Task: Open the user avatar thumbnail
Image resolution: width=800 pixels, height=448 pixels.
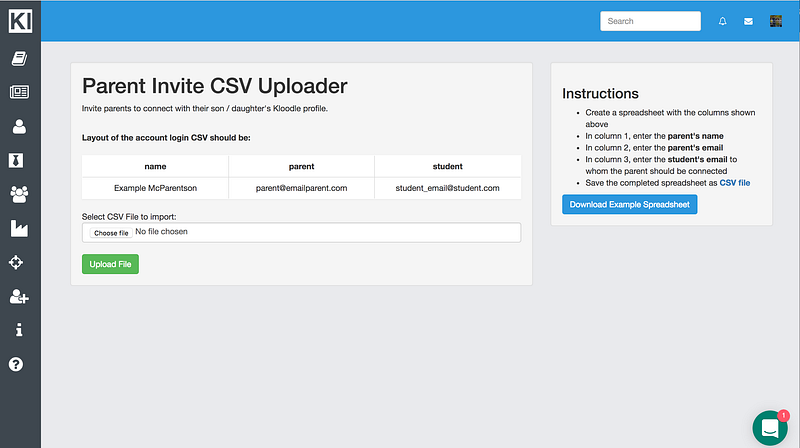Action: pyautogui.click(x=776, y=21)
